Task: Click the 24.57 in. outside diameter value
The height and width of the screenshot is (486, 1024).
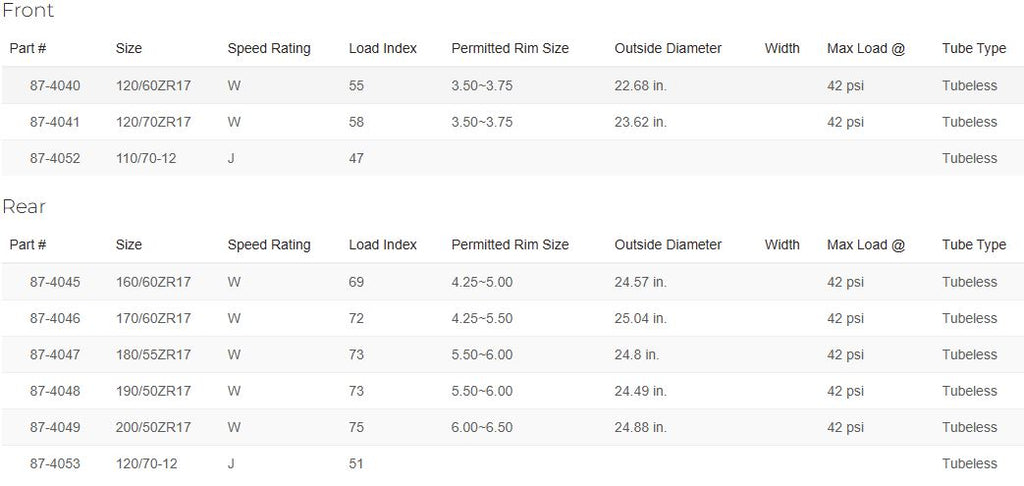Action: (x=641, y=282)
